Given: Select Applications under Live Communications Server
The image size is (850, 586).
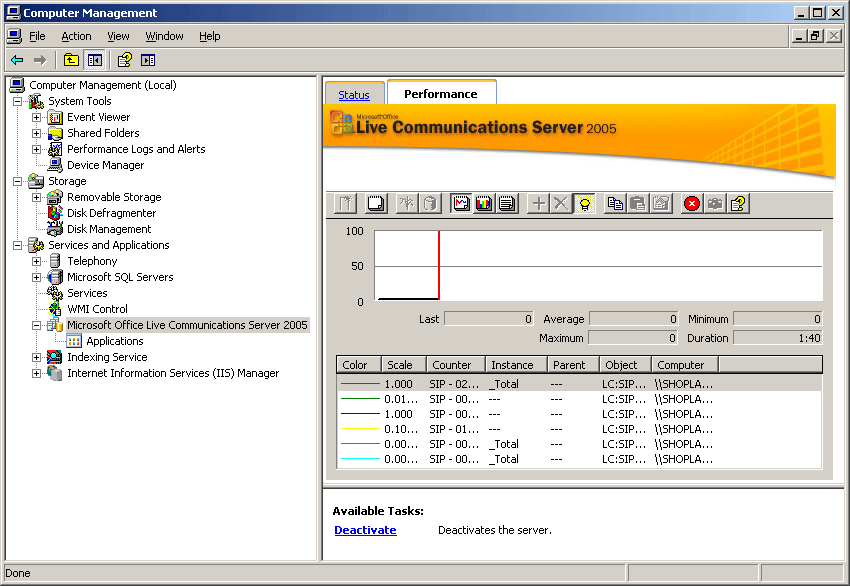Looking at the screenshot, I should tap(114, 341).
